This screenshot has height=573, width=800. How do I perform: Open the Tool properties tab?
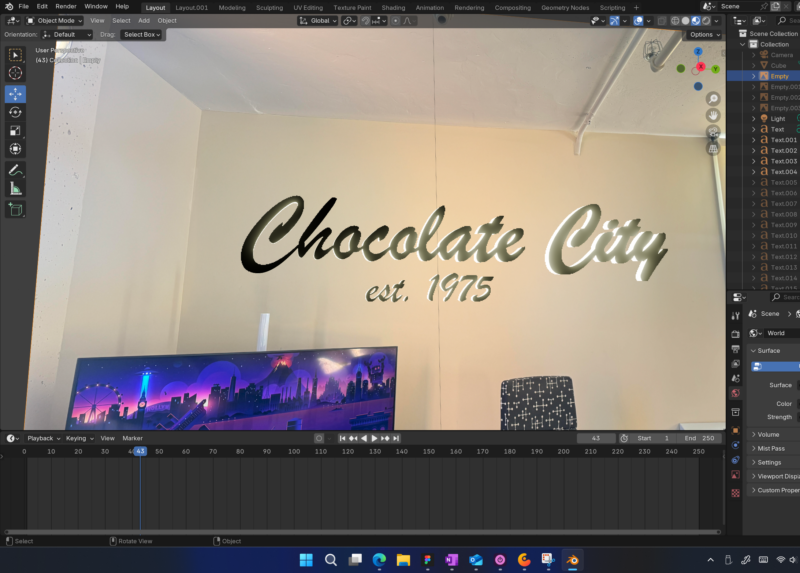[735, 316]
